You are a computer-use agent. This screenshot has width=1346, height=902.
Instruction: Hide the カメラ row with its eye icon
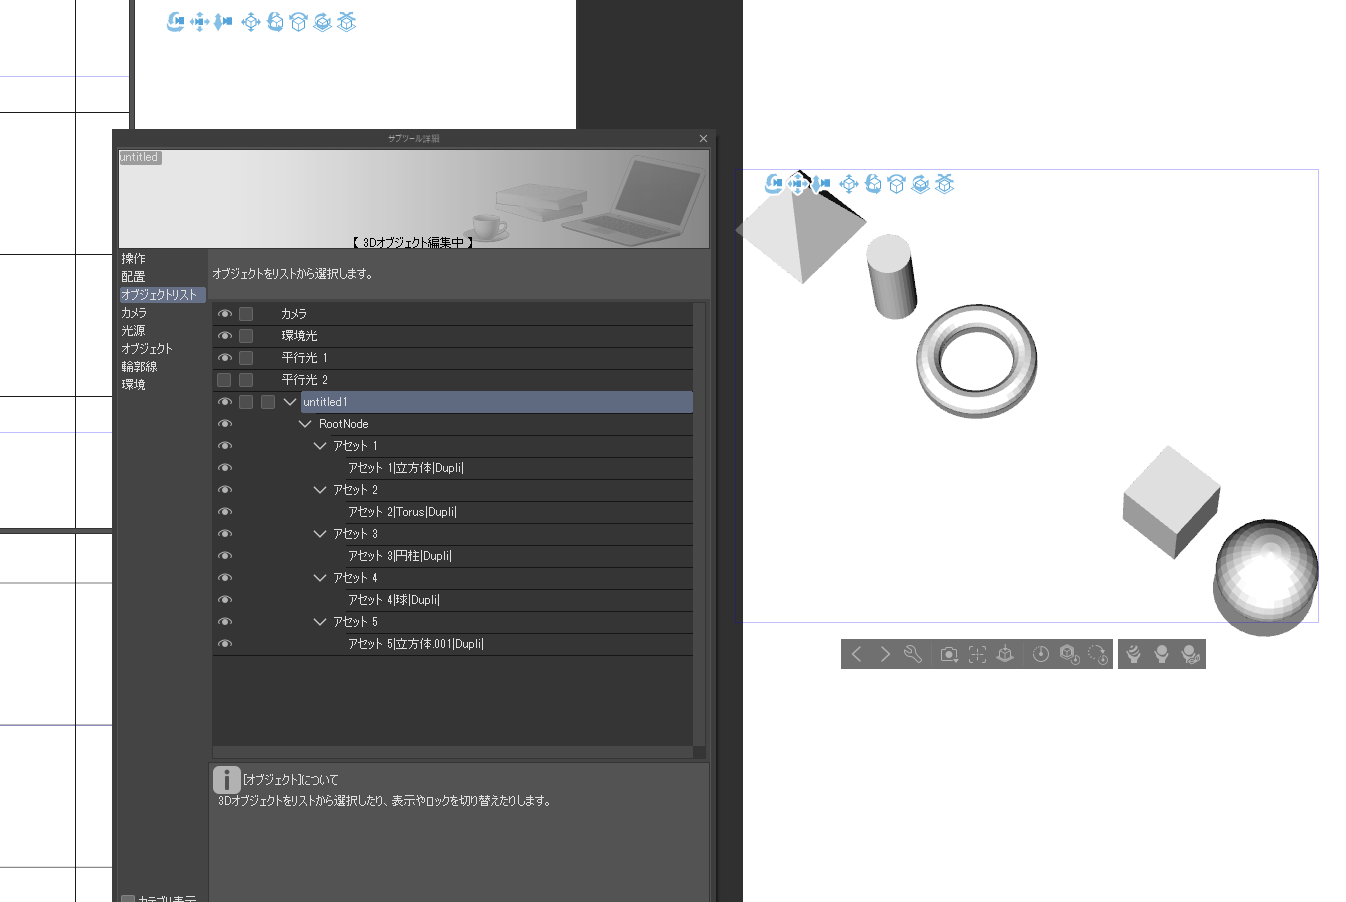(224, 314)
